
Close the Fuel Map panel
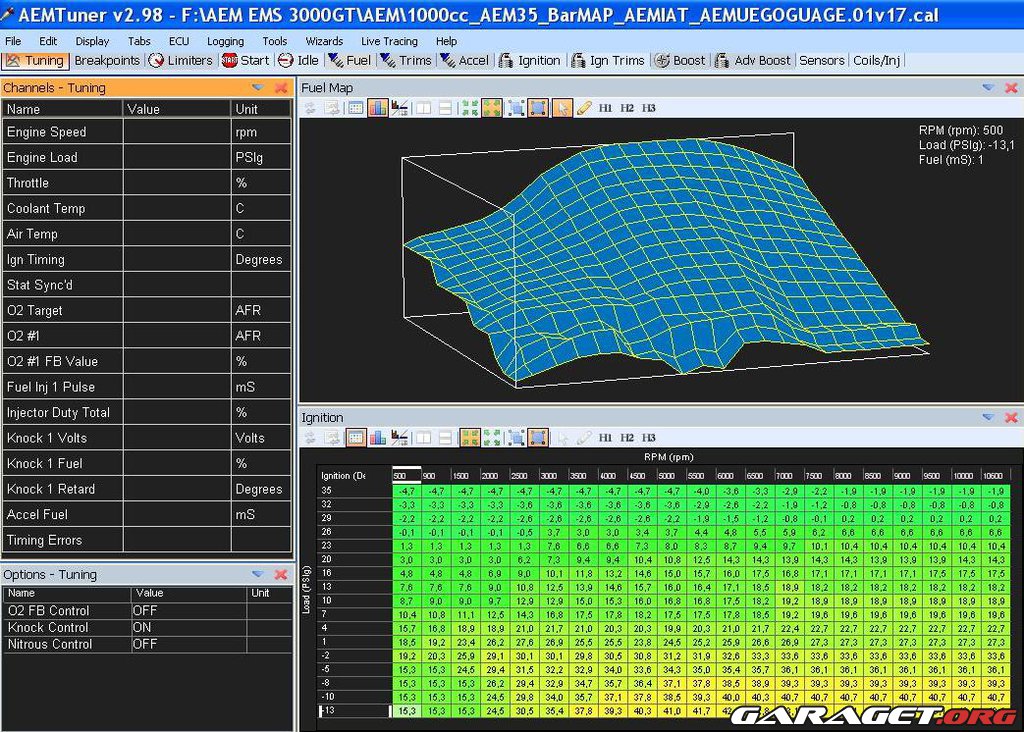click(x=1011, y=88)
